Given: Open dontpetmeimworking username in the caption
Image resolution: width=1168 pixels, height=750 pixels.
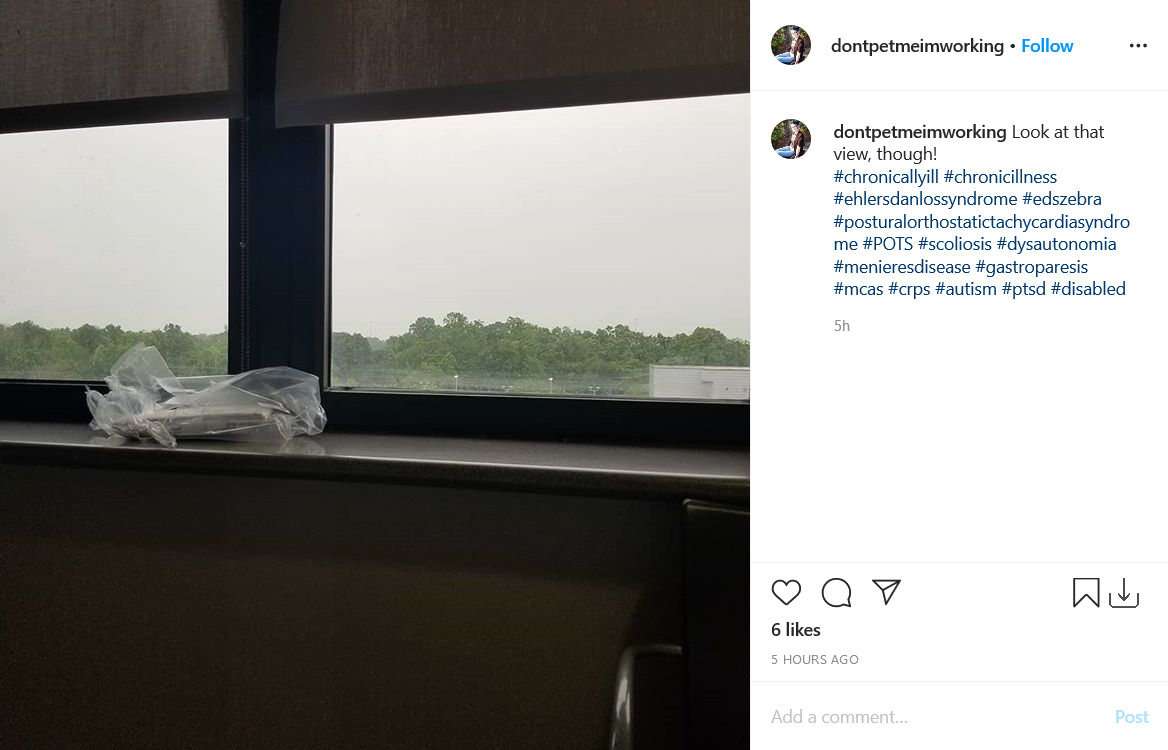Looking at the screenshot, I should pos(919,132).
